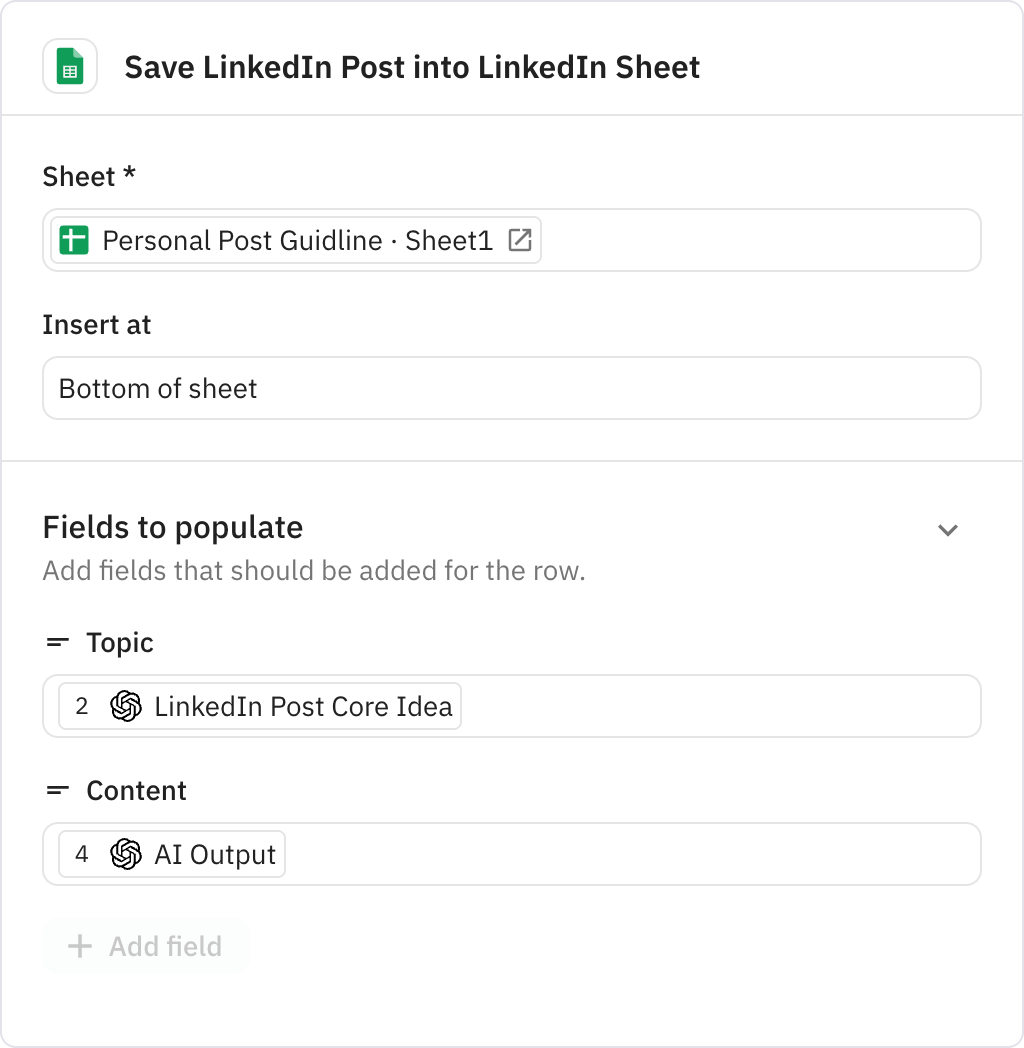The height and width of the screenshot is (1048, 1024).
Task: Click the equals icon beside the Content label
Action: 57,790
